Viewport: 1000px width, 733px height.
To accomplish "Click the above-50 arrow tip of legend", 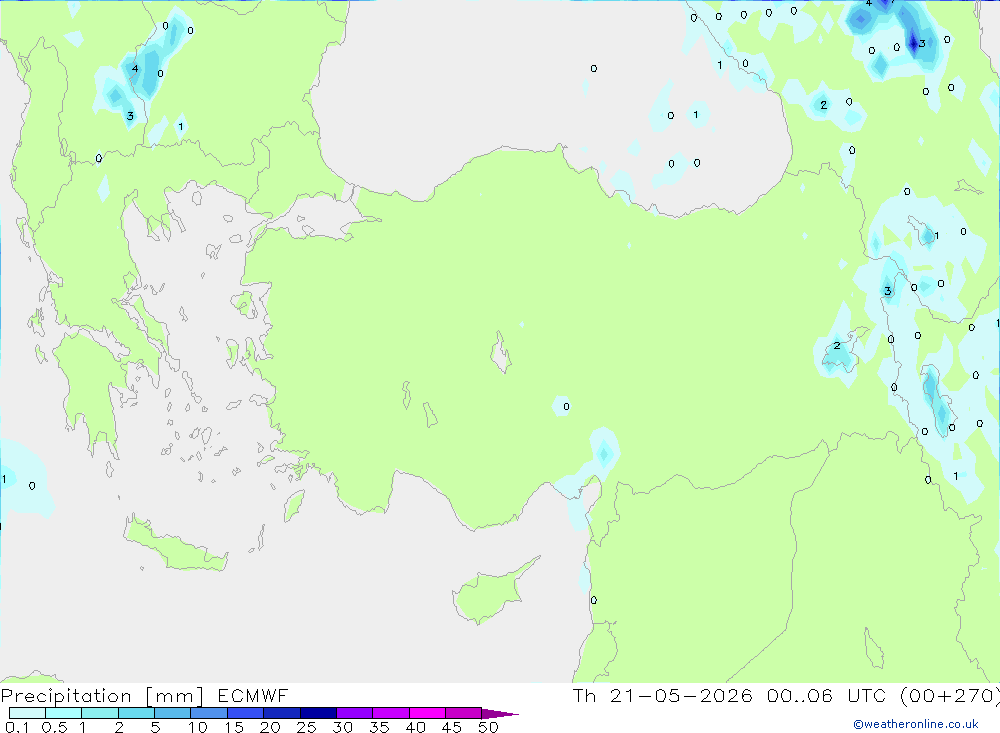I will click(500, 714).
